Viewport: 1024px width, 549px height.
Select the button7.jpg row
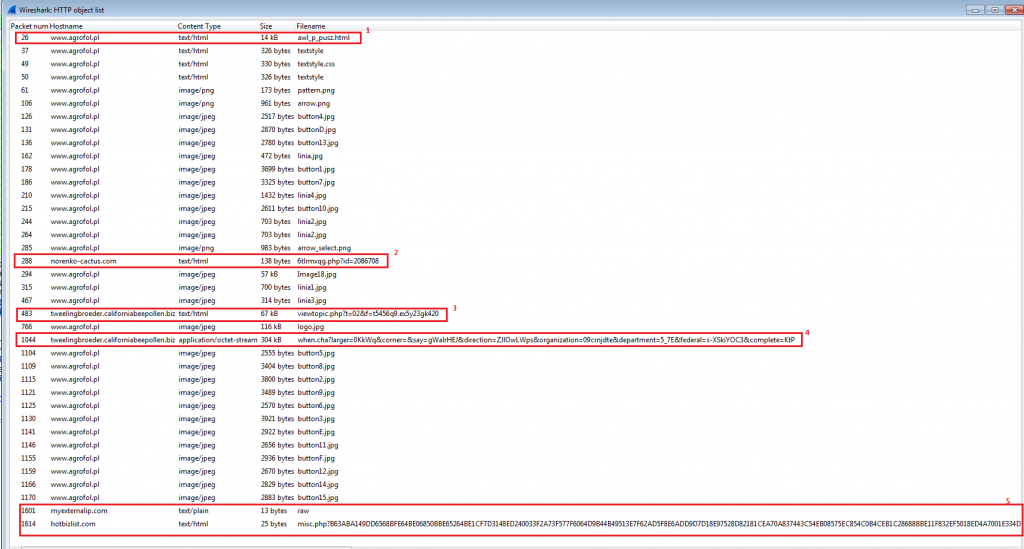(516, 182)
